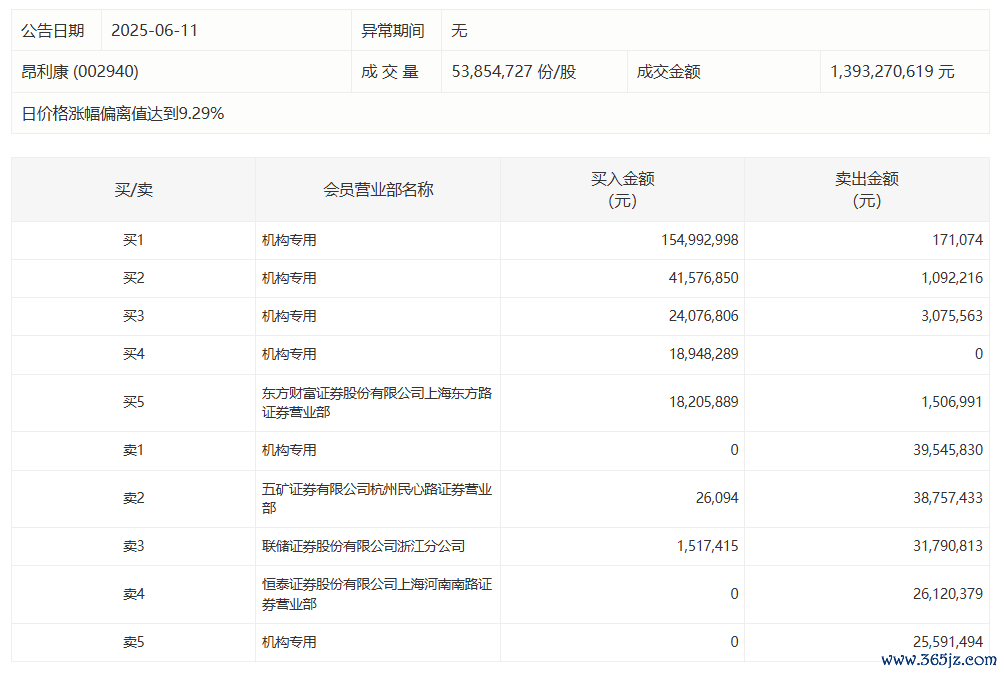Select buy amount 24,076,806
The image size is (1004, 675).
coord(703,316)
